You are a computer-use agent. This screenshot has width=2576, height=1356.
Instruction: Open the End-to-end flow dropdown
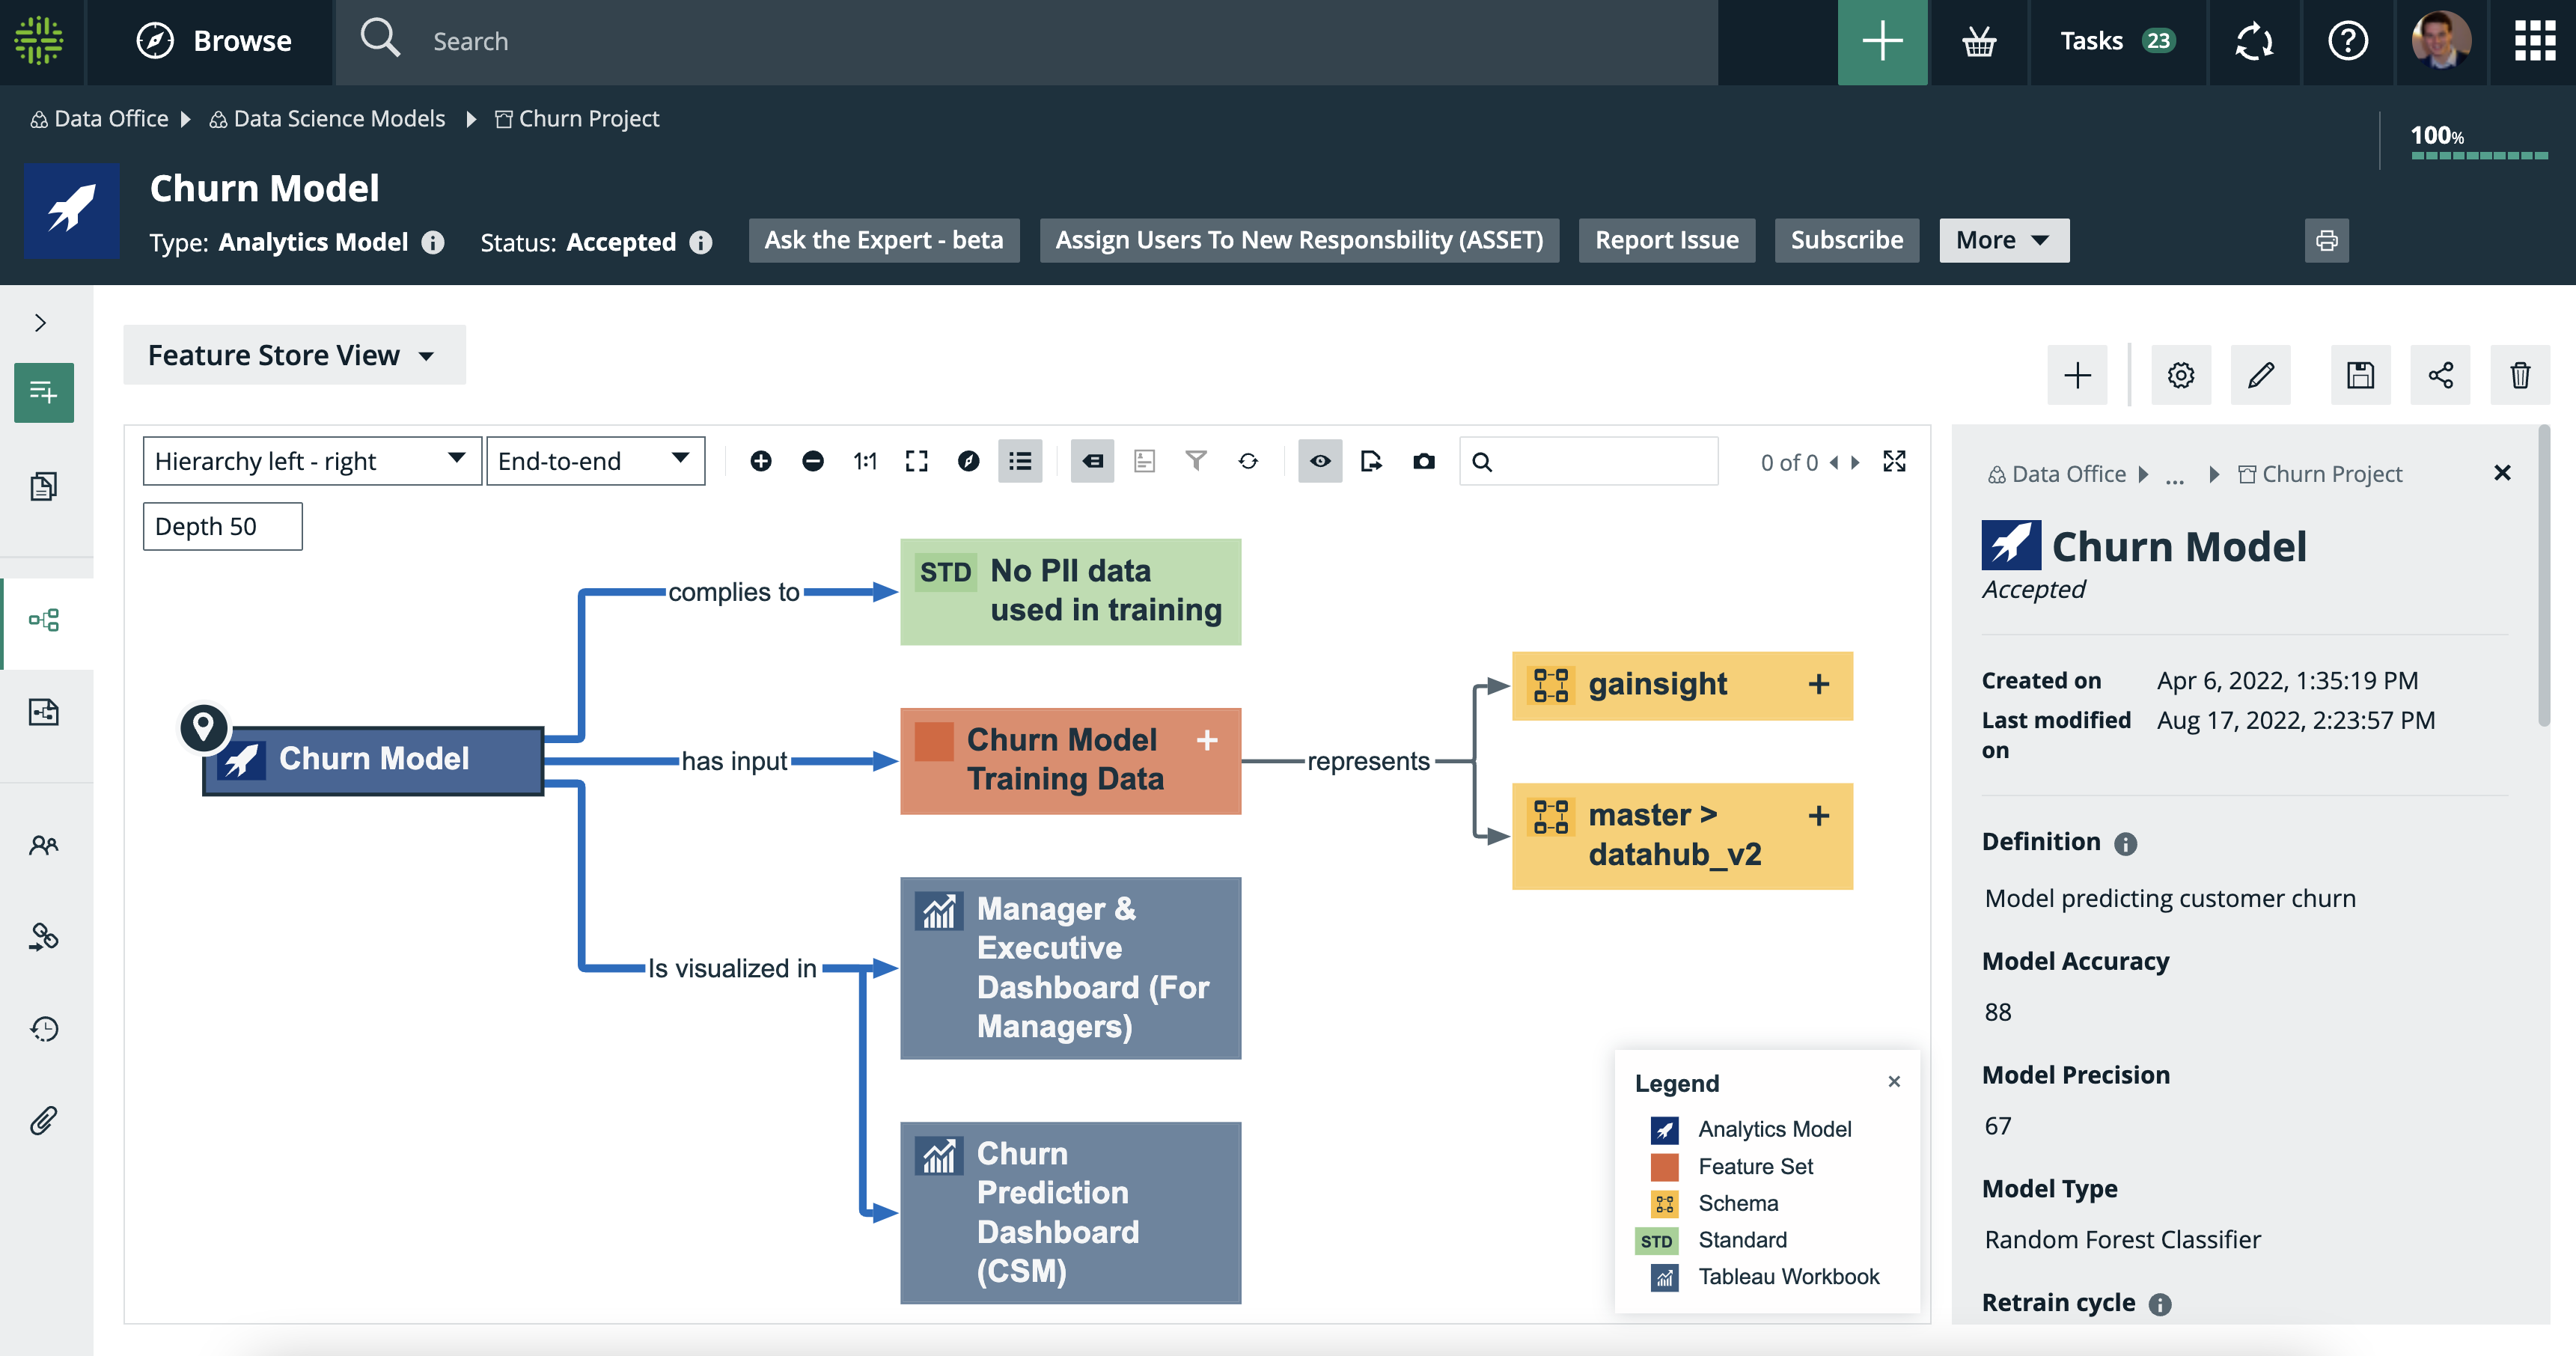pyautogui.click(x=595, y=461)
